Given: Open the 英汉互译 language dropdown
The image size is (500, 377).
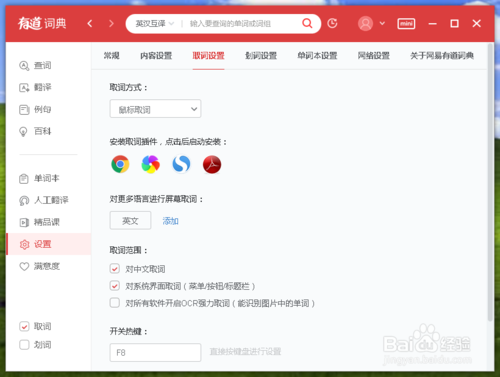Looking at the screenshot, I should point(154,24).
